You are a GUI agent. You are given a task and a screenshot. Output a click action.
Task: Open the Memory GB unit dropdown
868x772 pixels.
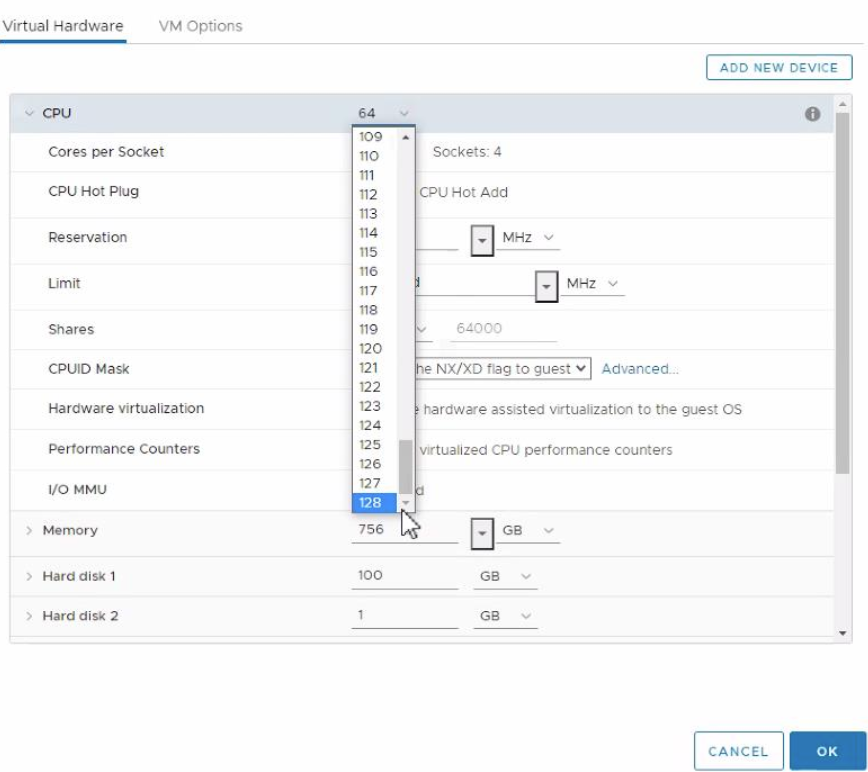pyautogui.click(x=530, y=531)
